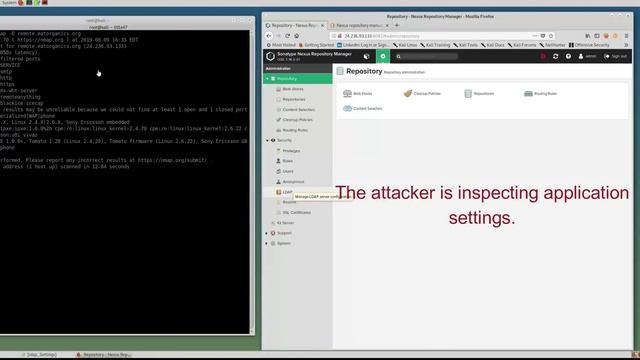Image resolution: width=640 pixels, height=360 pixels.
Task: Open the NetHunter bookmark
Action: point(552,45)
